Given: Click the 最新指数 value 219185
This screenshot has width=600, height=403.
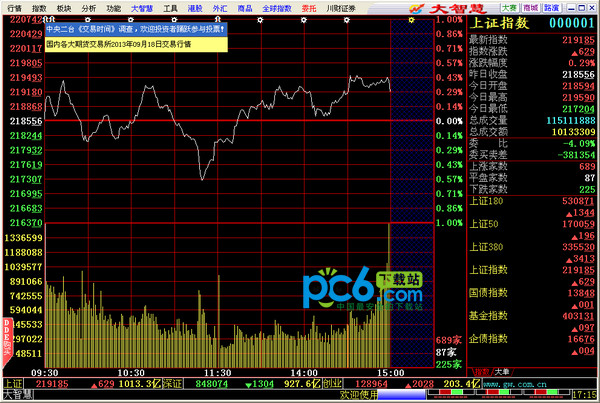Looking at the screenshot, I should pyautogui.click(x=579, y=40).
